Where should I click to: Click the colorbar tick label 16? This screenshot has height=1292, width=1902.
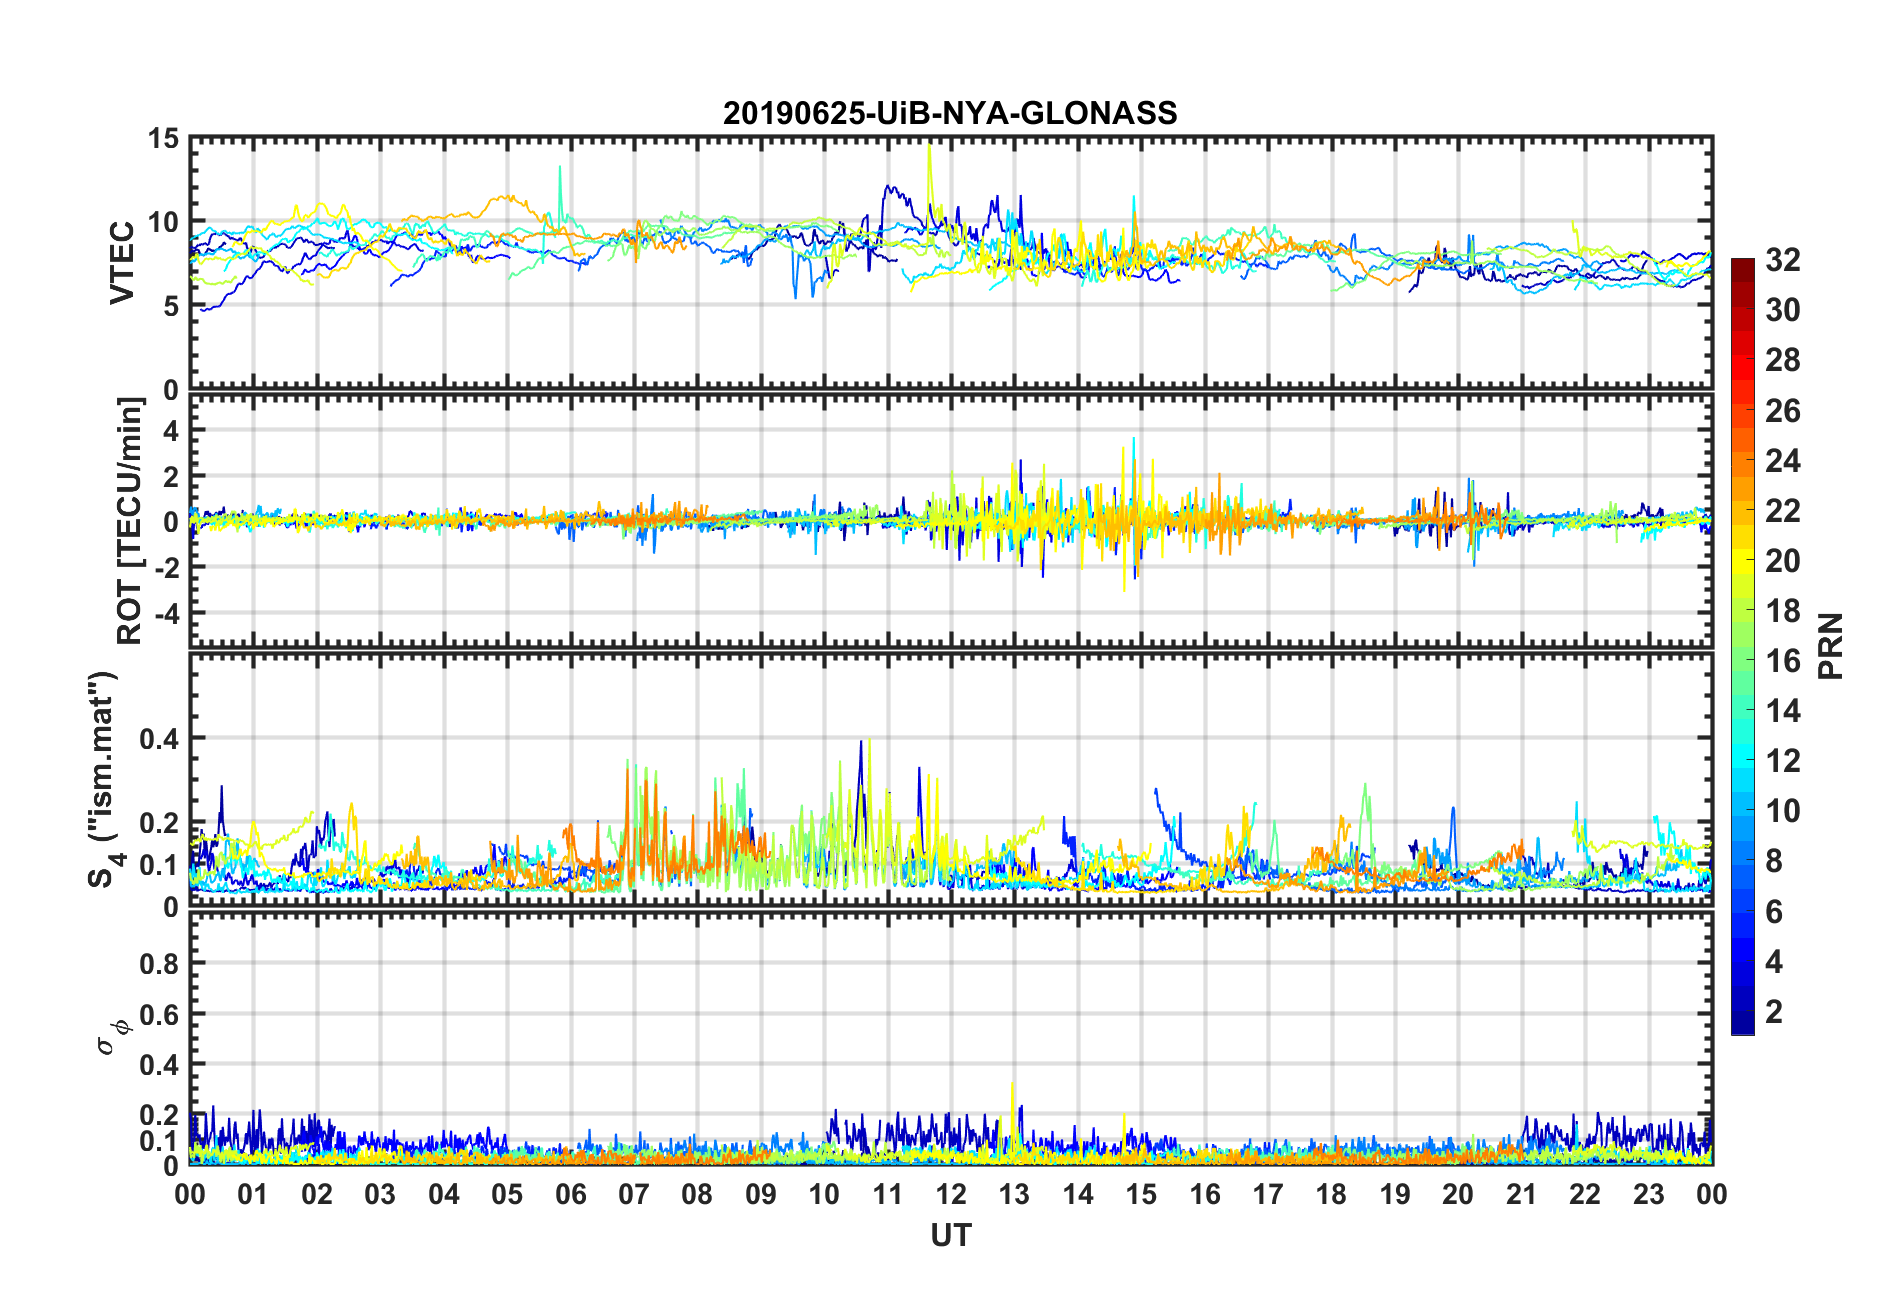(x=1782, y=661)
